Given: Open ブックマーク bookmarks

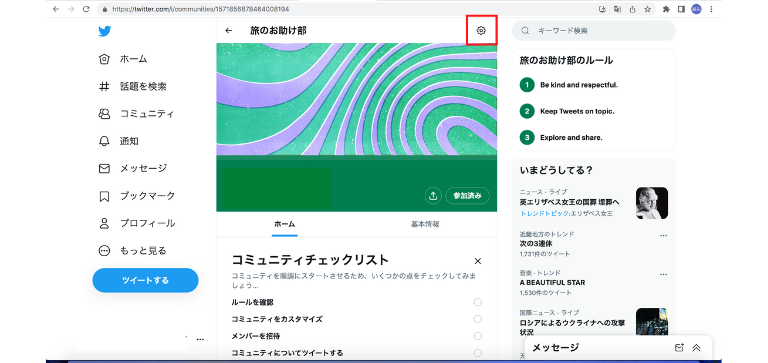Looking at the screenshot, I should (x=147, y=196).
